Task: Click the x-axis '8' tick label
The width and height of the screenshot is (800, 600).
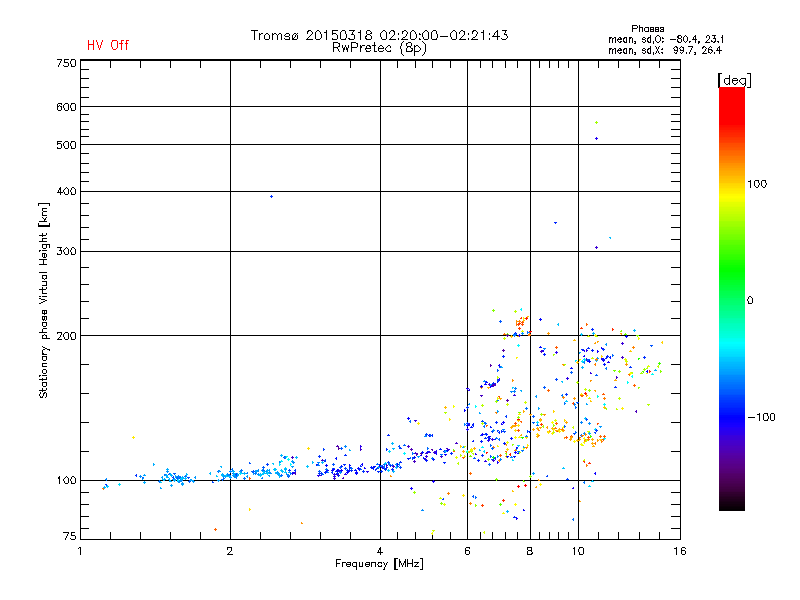Action: click(530, 551)
